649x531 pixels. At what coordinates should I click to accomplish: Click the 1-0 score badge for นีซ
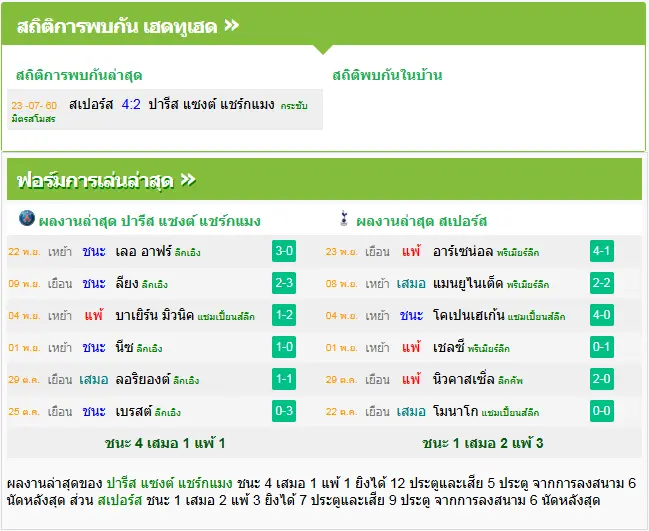pos(284,347)
